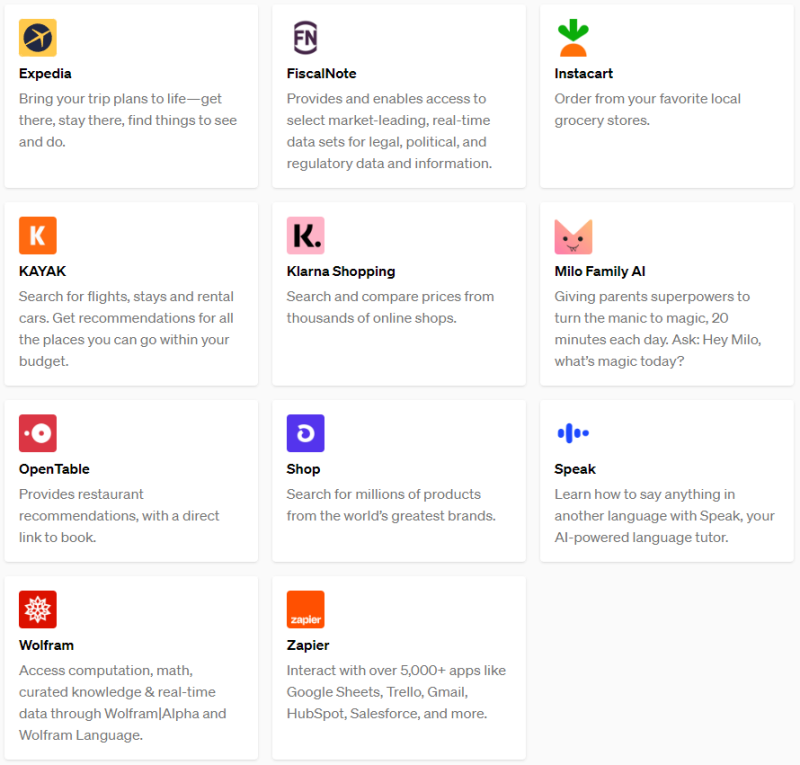Click the blue Speak waveform icon

point(573,433)
